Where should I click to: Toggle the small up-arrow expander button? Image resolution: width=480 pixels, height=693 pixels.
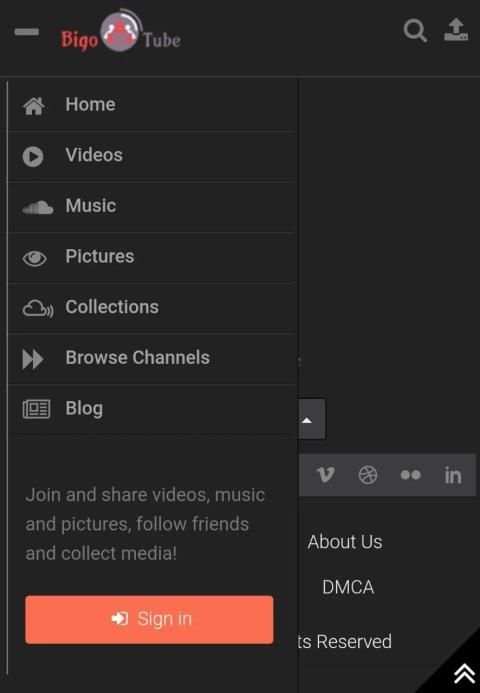312,419
